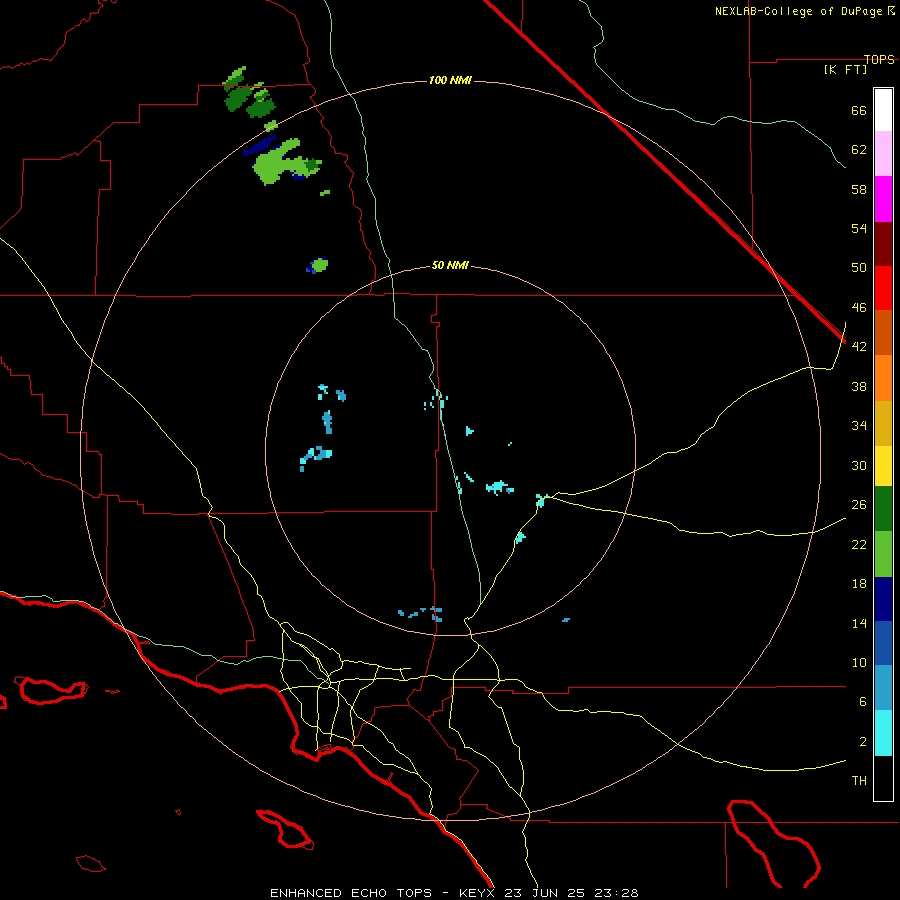Click the bright red legend swatch
Viewport: 900px width, 900px height.
pos(883,288)
